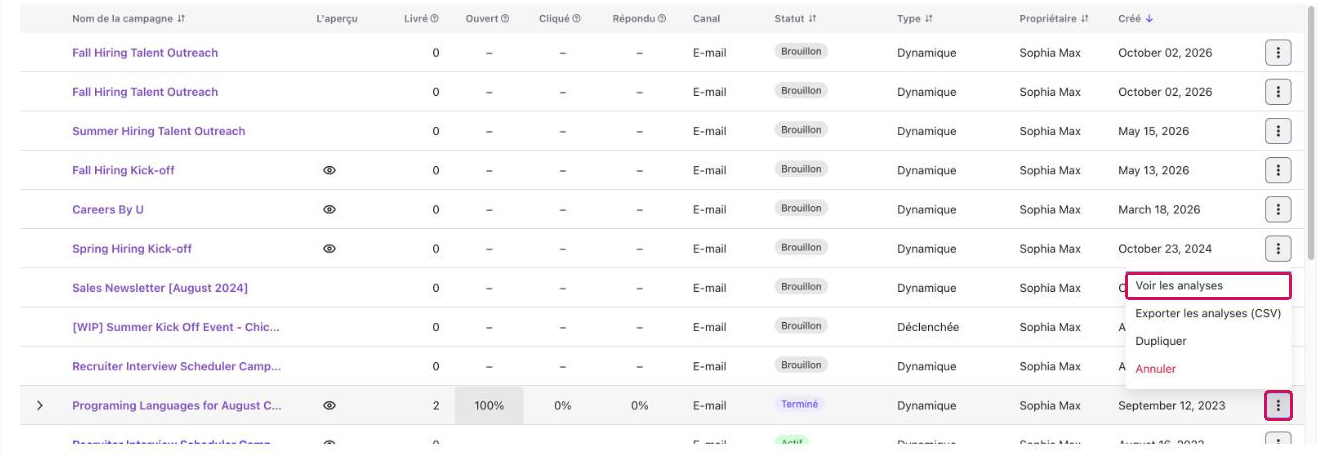Viewport: 1318px width, 460px height.
Task: Click three-dot menu for Programing Languages campaign
Action: pyautogui.click(x=1277, y=405)
